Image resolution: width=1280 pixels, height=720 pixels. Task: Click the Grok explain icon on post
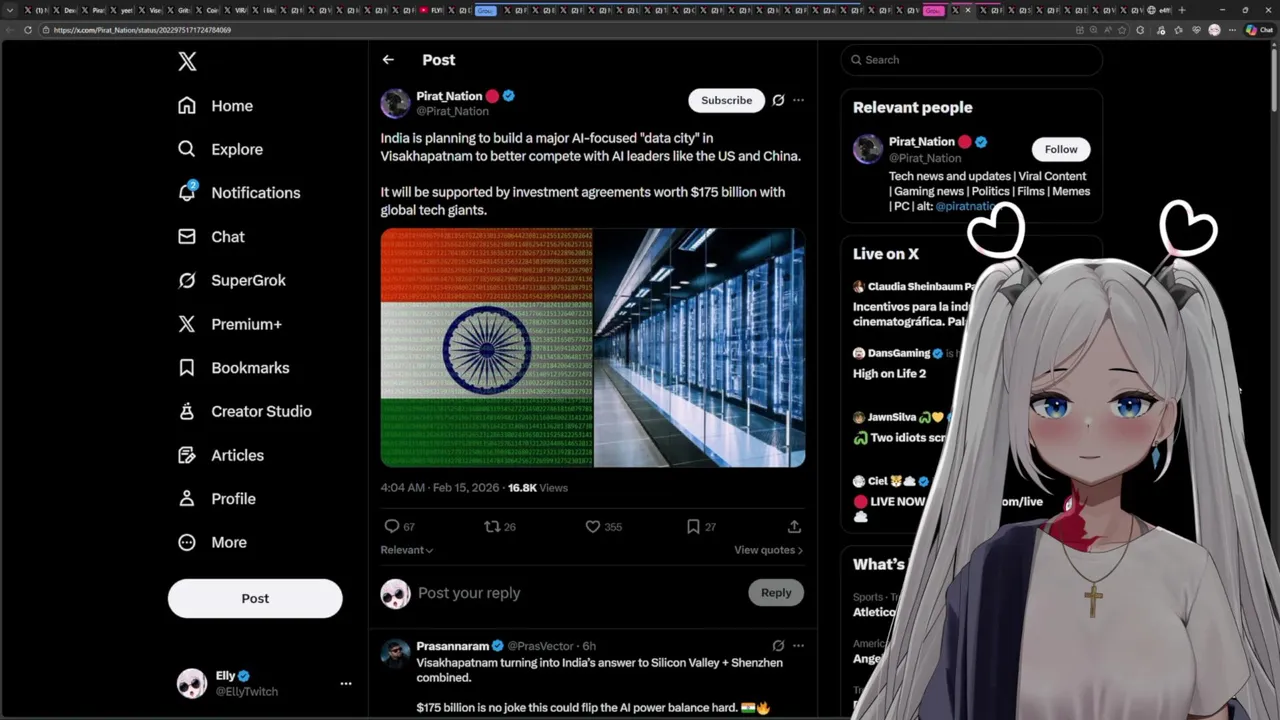pyautogui.click(x=778, y=100)
